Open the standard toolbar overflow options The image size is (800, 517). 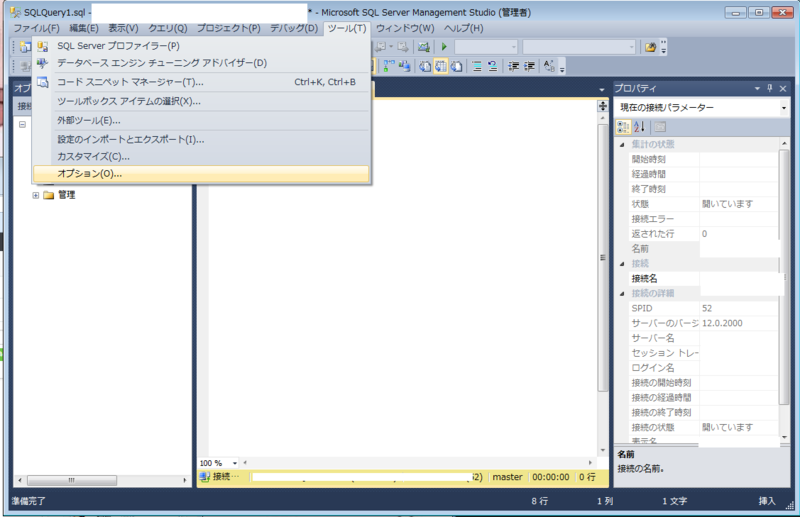[663, 47]
